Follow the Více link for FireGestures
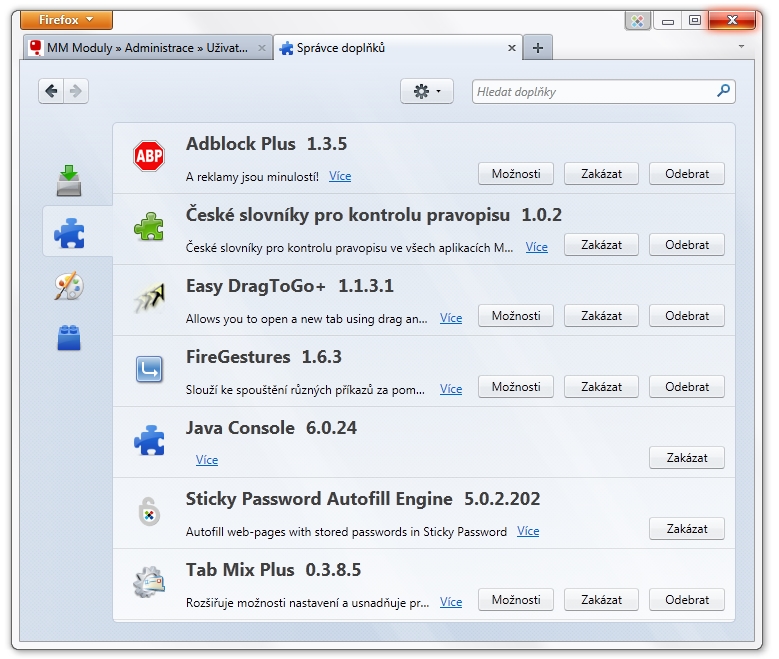 (451, 390)
